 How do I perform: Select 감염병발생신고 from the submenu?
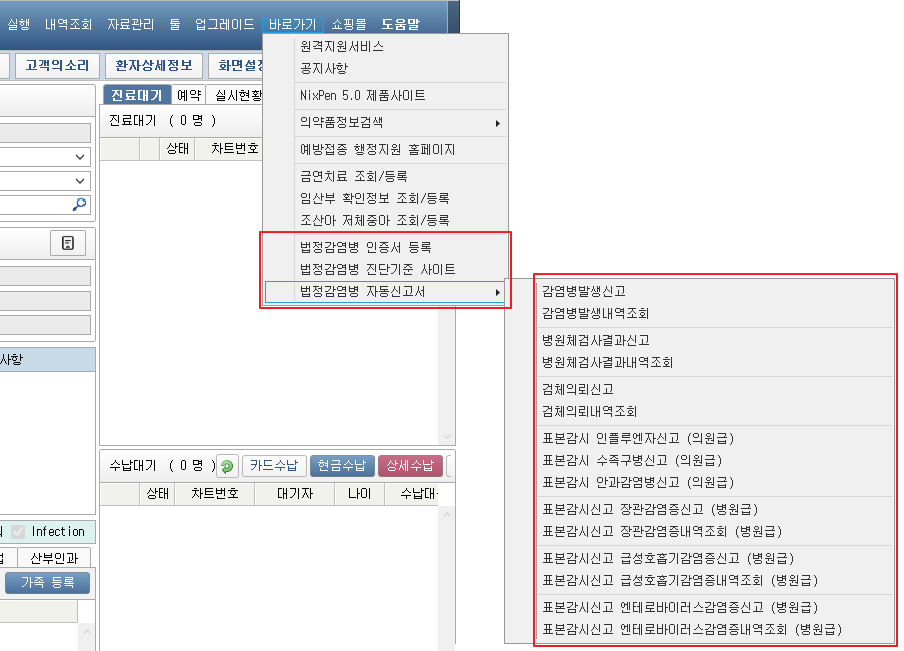[584, 292]
